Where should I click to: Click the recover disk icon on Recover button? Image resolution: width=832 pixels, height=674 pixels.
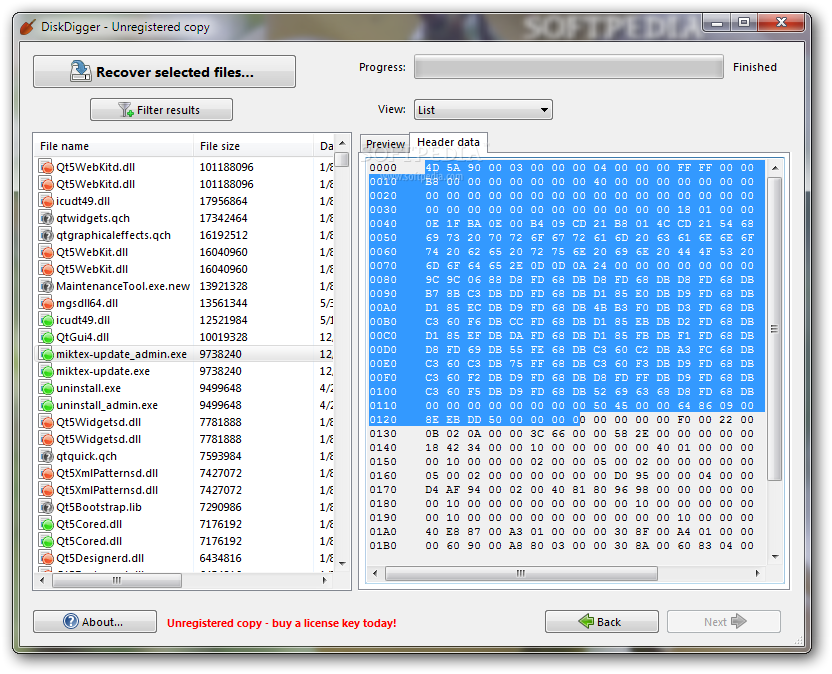81,71
